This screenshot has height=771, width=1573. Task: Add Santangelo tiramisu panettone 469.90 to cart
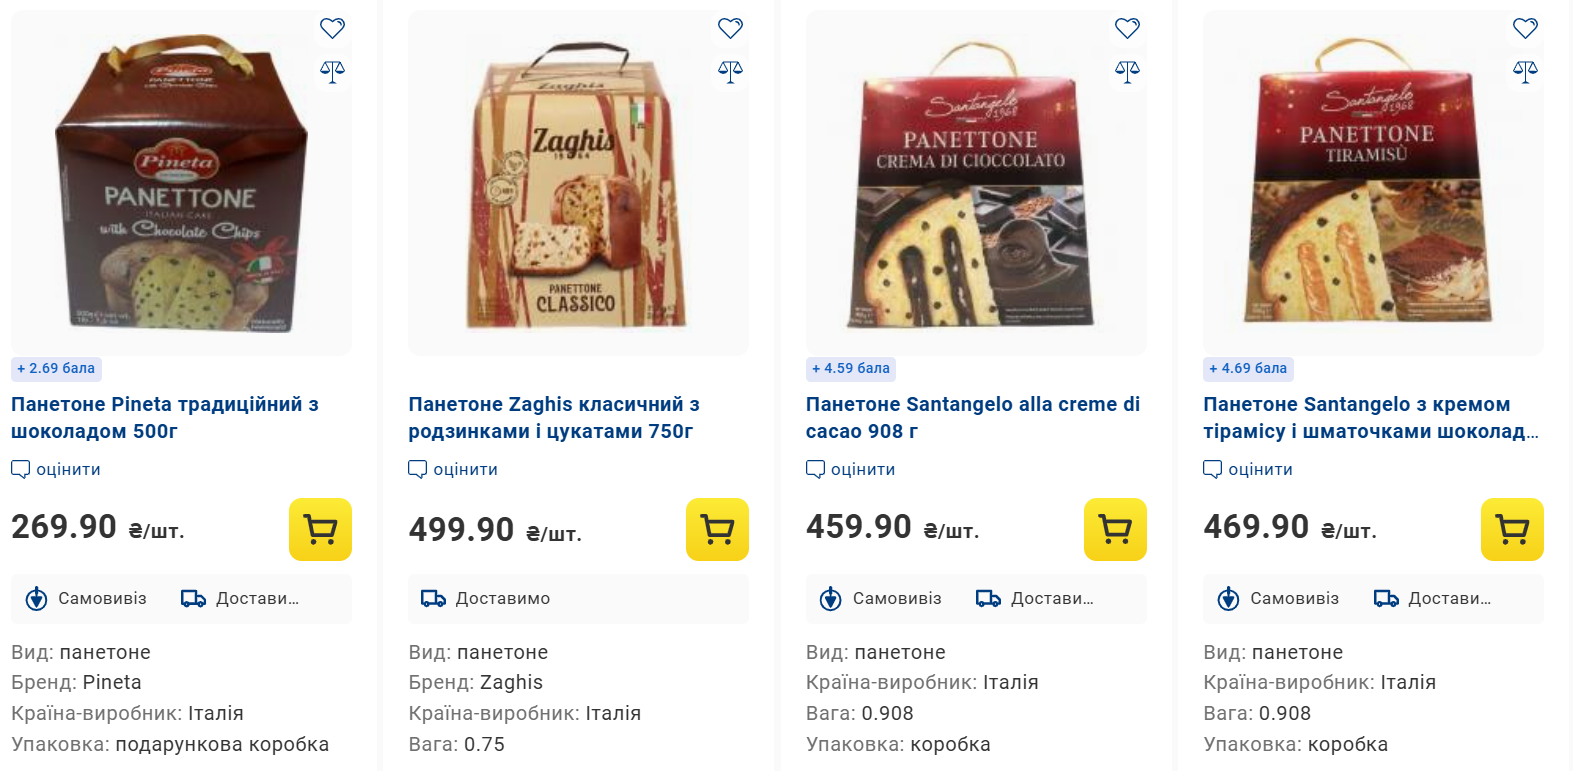(1512, 529)
